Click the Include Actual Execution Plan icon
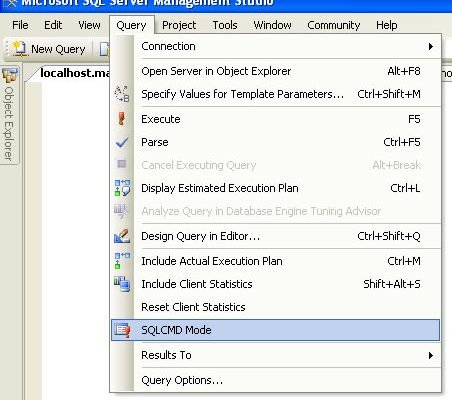452x400 pixels. coord(122,261)
